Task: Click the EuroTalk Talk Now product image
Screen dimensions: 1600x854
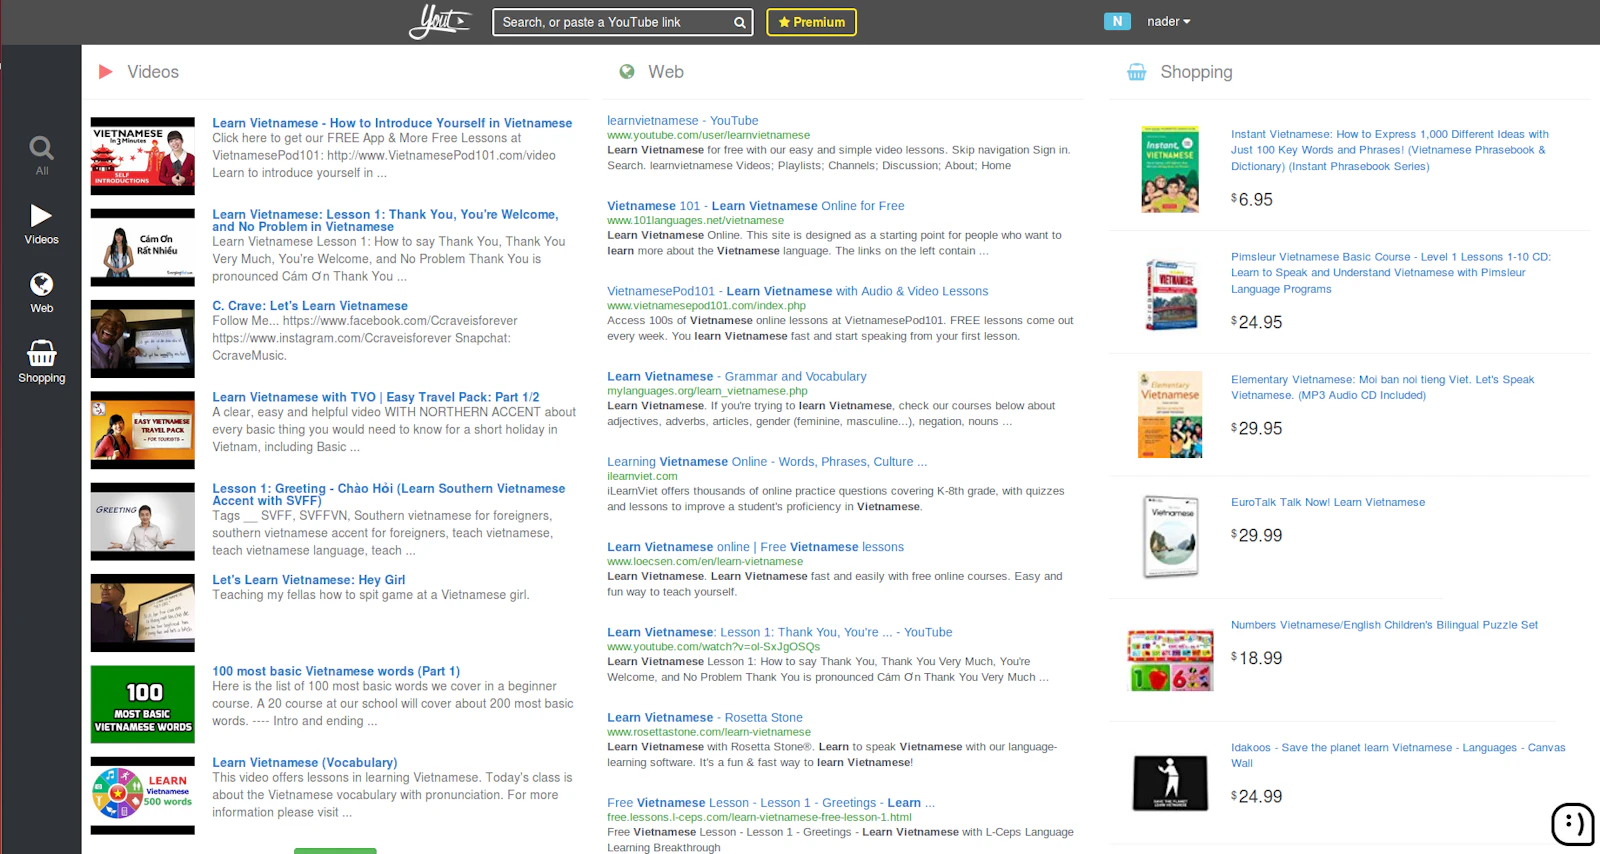Action: click(x=1170, y=537)
